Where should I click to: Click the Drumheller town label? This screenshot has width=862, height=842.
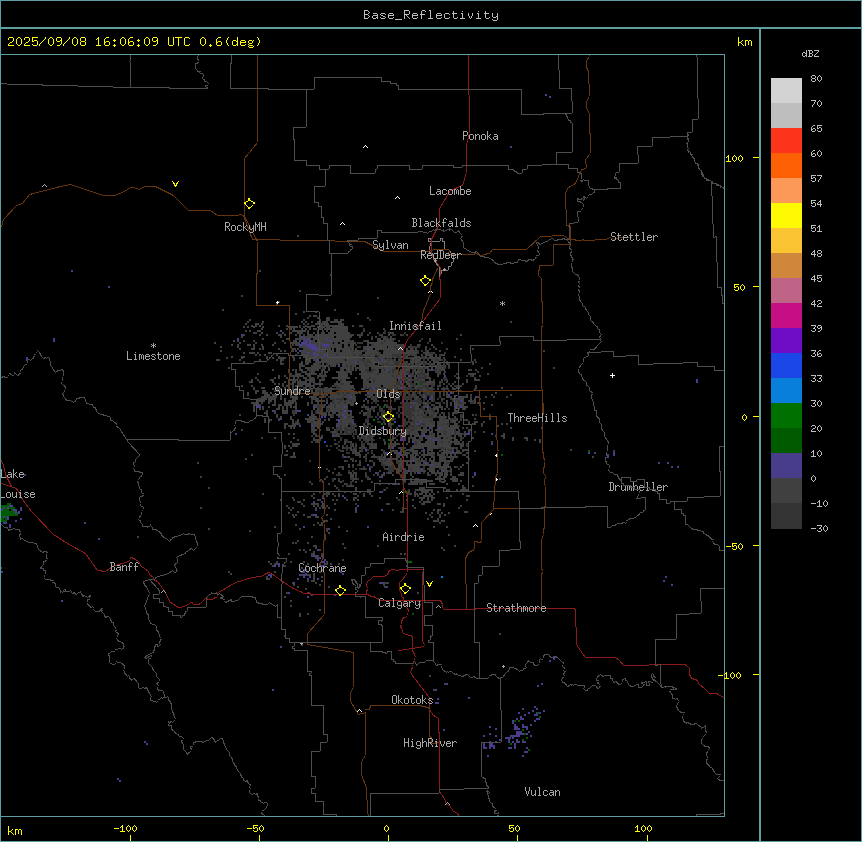click(x=638, y=487)
